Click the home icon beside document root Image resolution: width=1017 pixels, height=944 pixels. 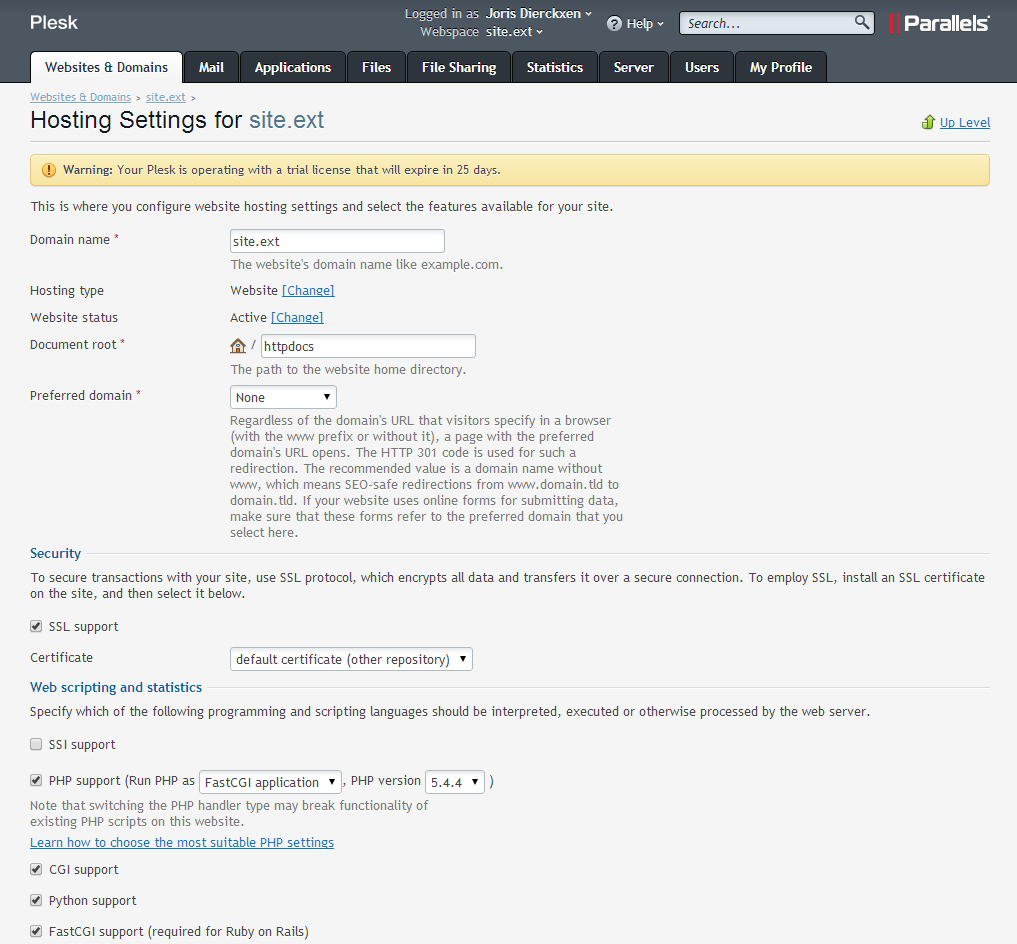(238, 346)
